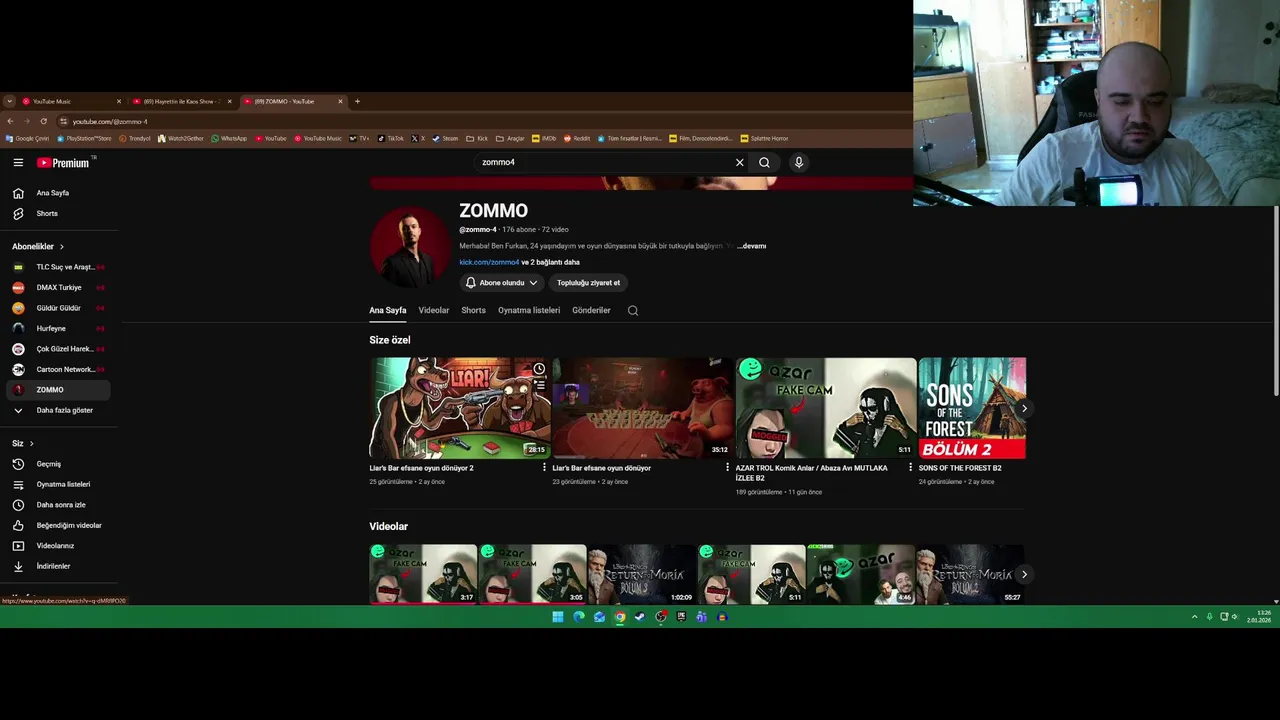Open Windows Start menu
Image resolution: width=1280 pixels, height=720 pixels.
(558, 617)
